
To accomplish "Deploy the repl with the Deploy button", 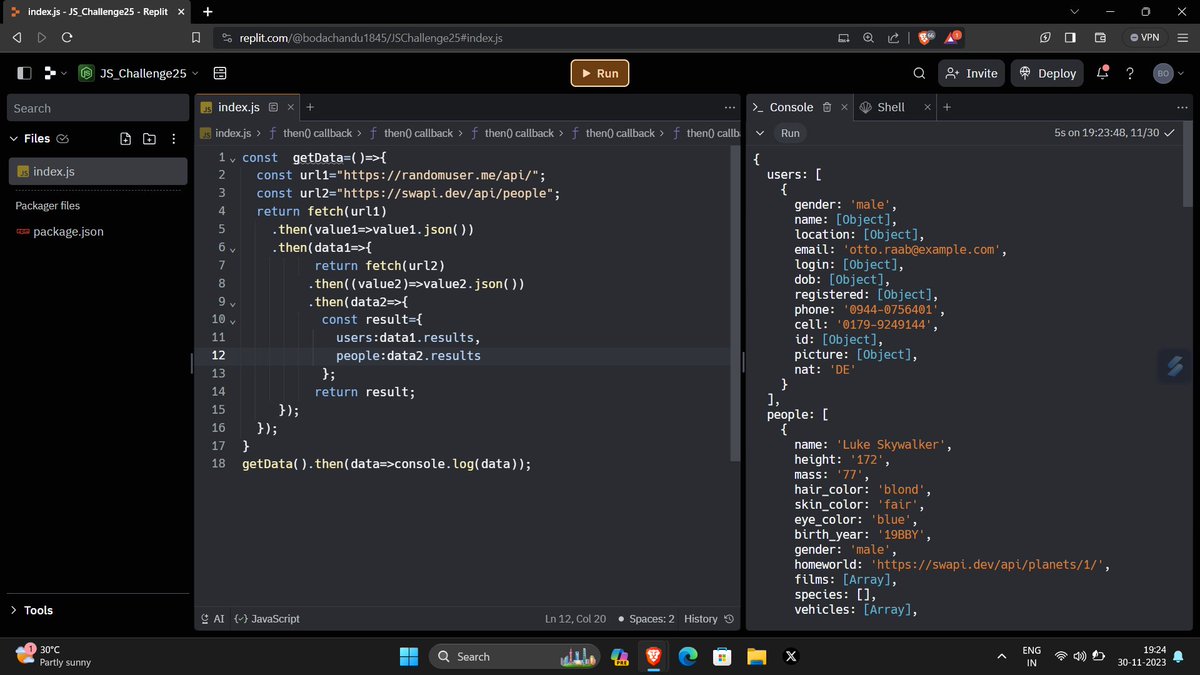I will coord(1048,73).
